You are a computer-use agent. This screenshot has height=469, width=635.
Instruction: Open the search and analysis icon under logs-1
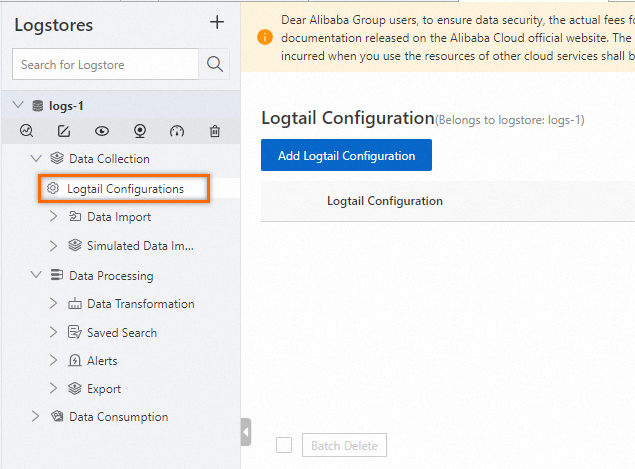(x=27, y=131)
